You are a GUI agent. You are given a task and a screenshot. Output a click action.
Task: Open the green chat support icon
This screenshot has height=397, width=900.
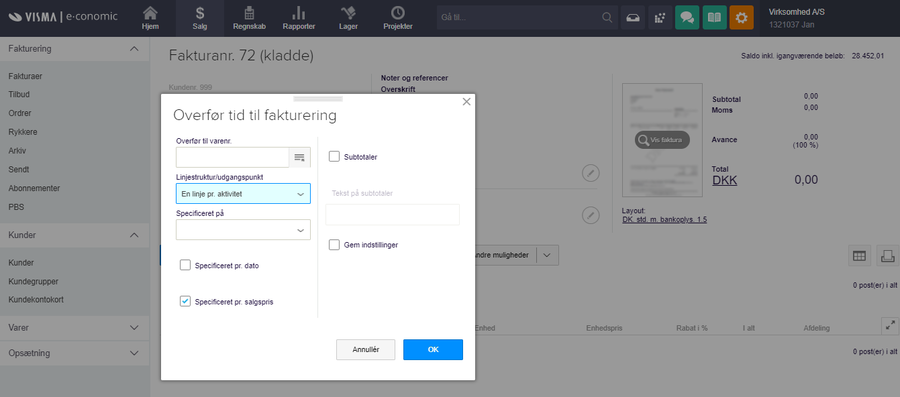click(687, 18)
